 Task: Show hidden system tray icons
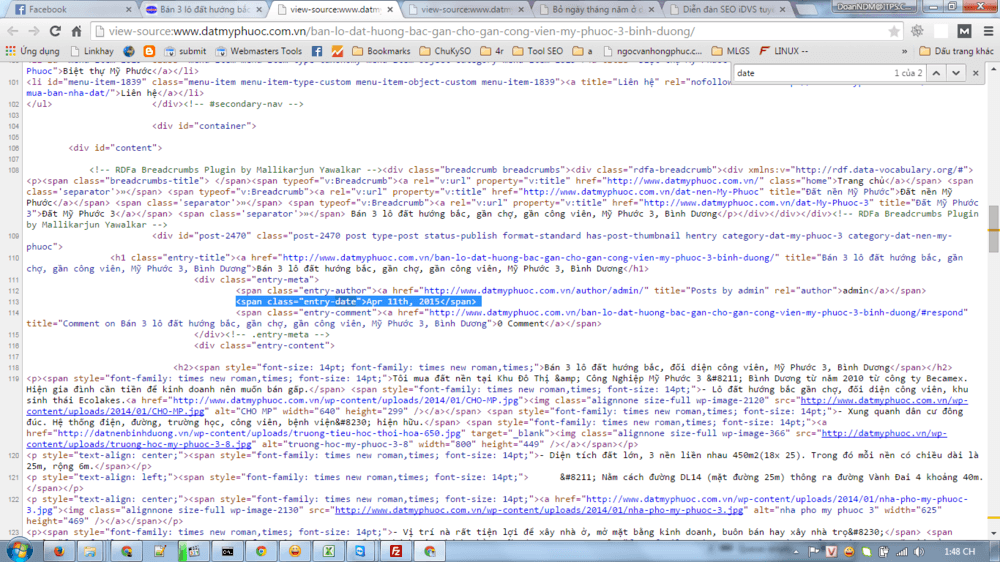(x=796, y=552)
